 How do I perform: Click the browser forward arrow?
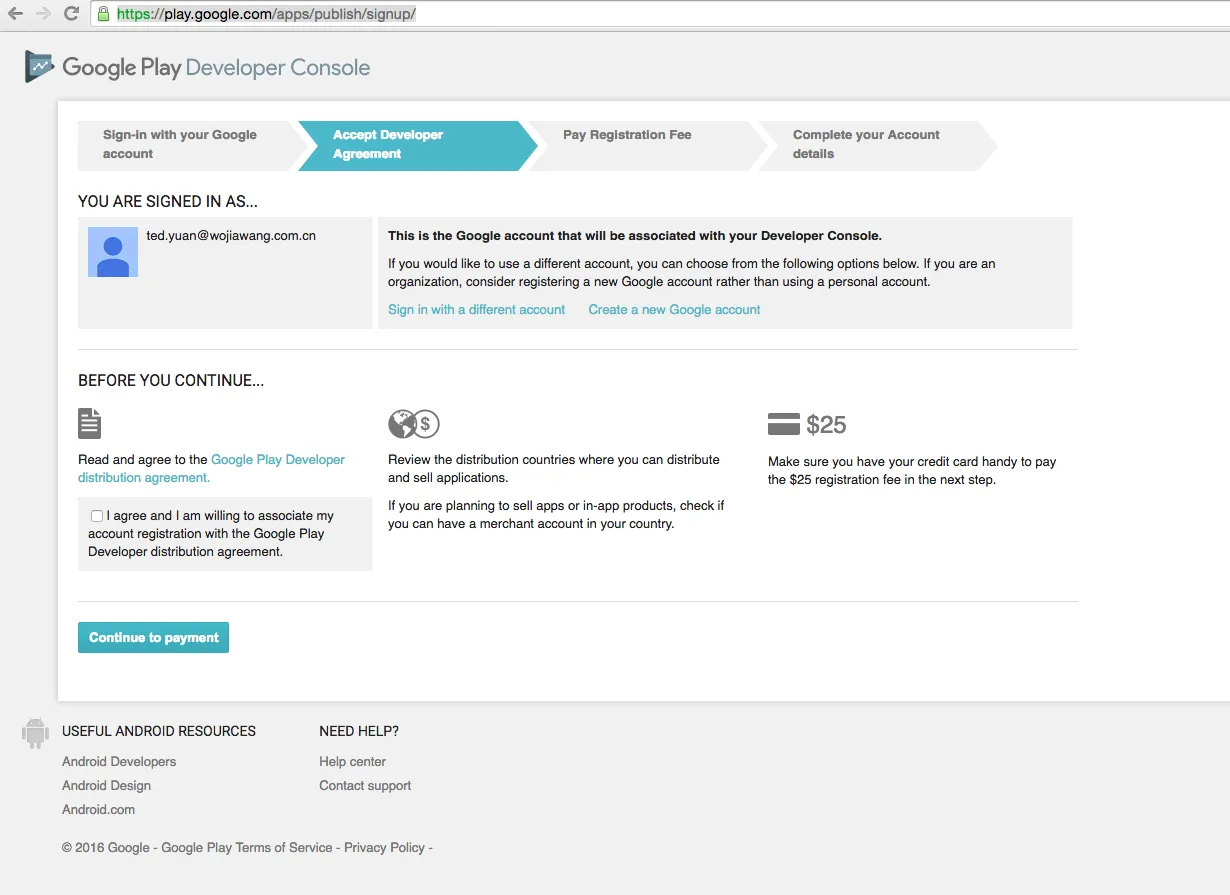coord(43,14)
